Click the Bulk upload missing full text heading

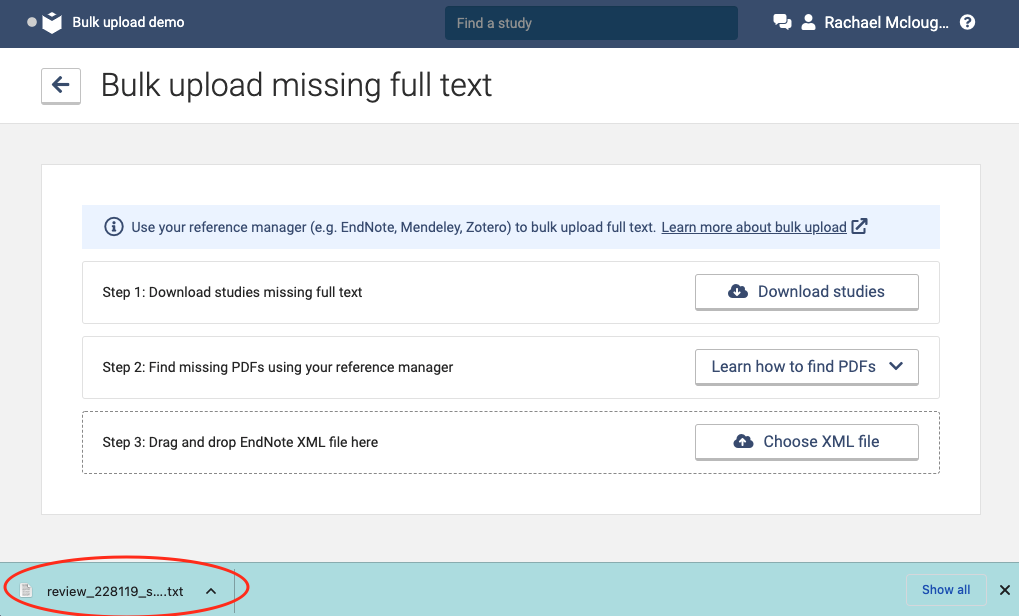(x=296, y=85)
